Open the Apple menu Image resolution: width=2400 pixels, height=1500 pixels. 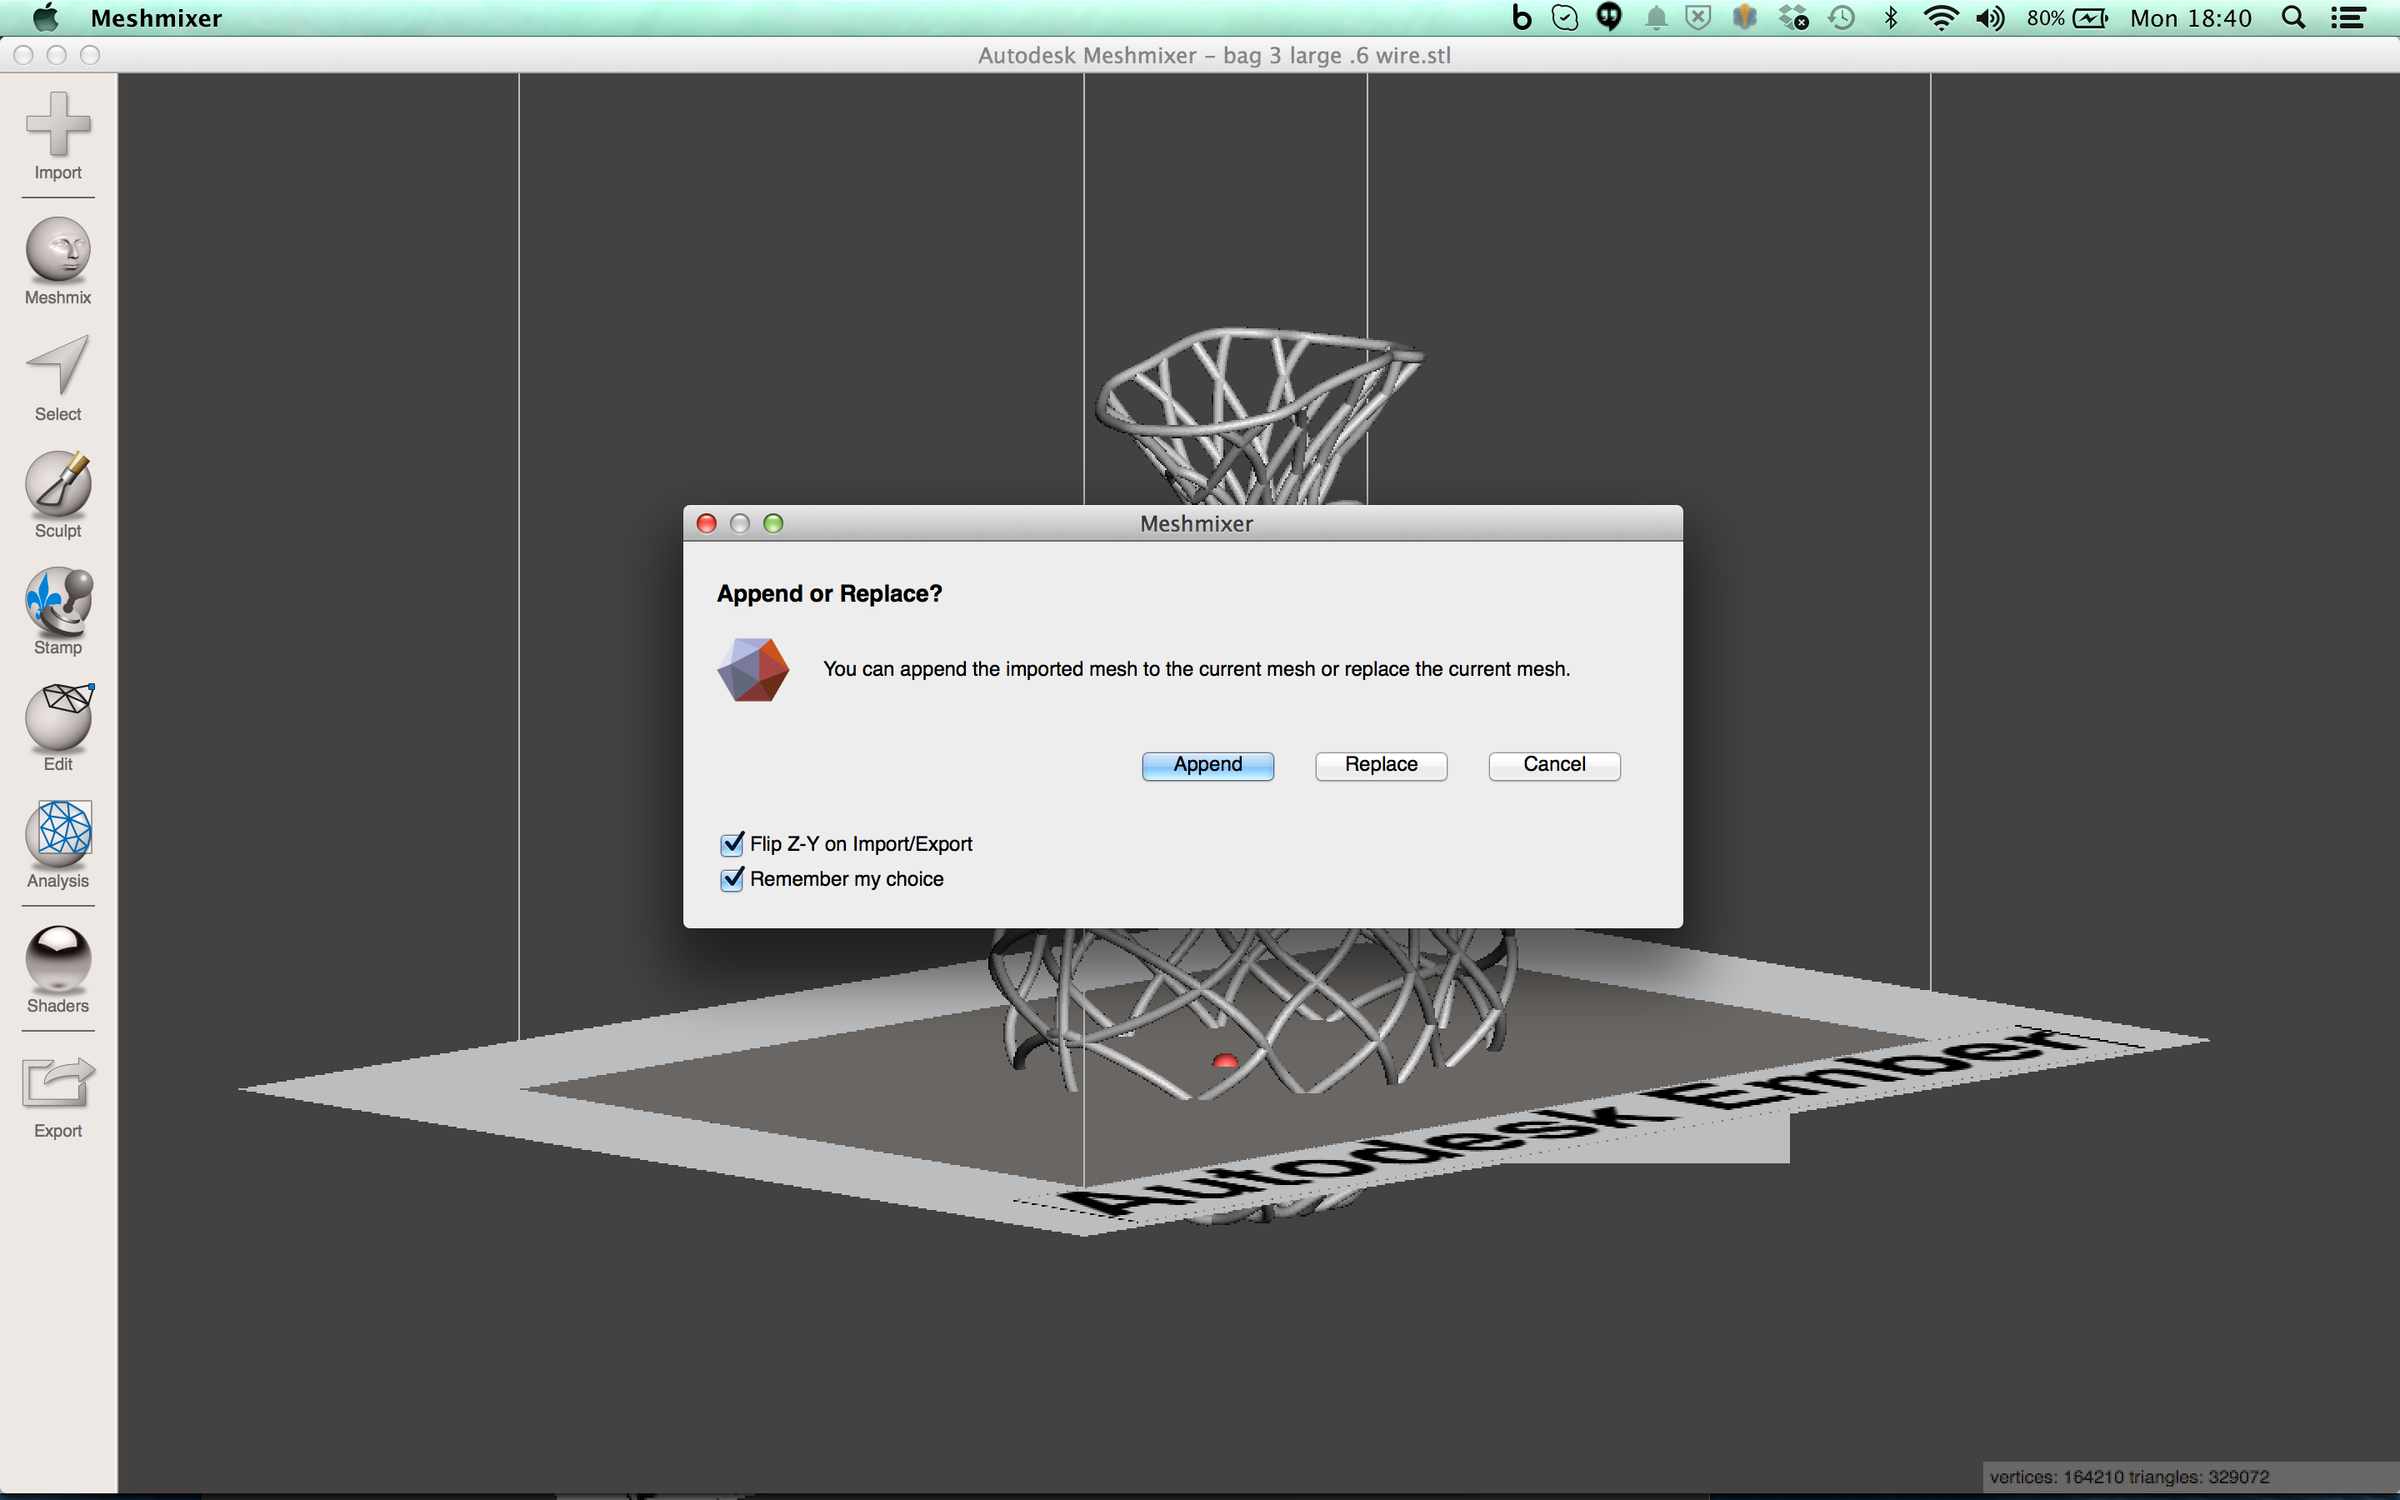point(44,17)
